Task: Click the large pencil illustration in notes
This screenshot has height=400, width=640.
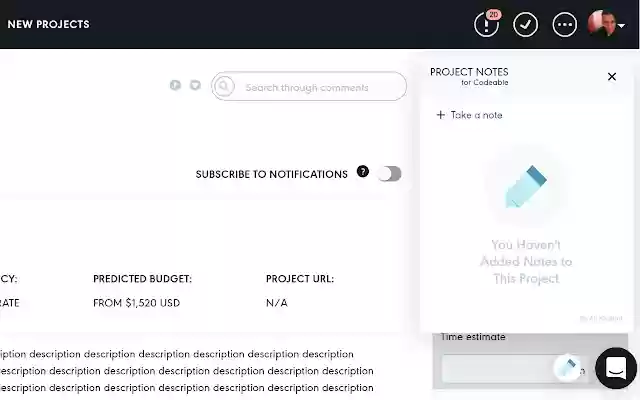Action: pyautogui.click(x=526, y=187)
